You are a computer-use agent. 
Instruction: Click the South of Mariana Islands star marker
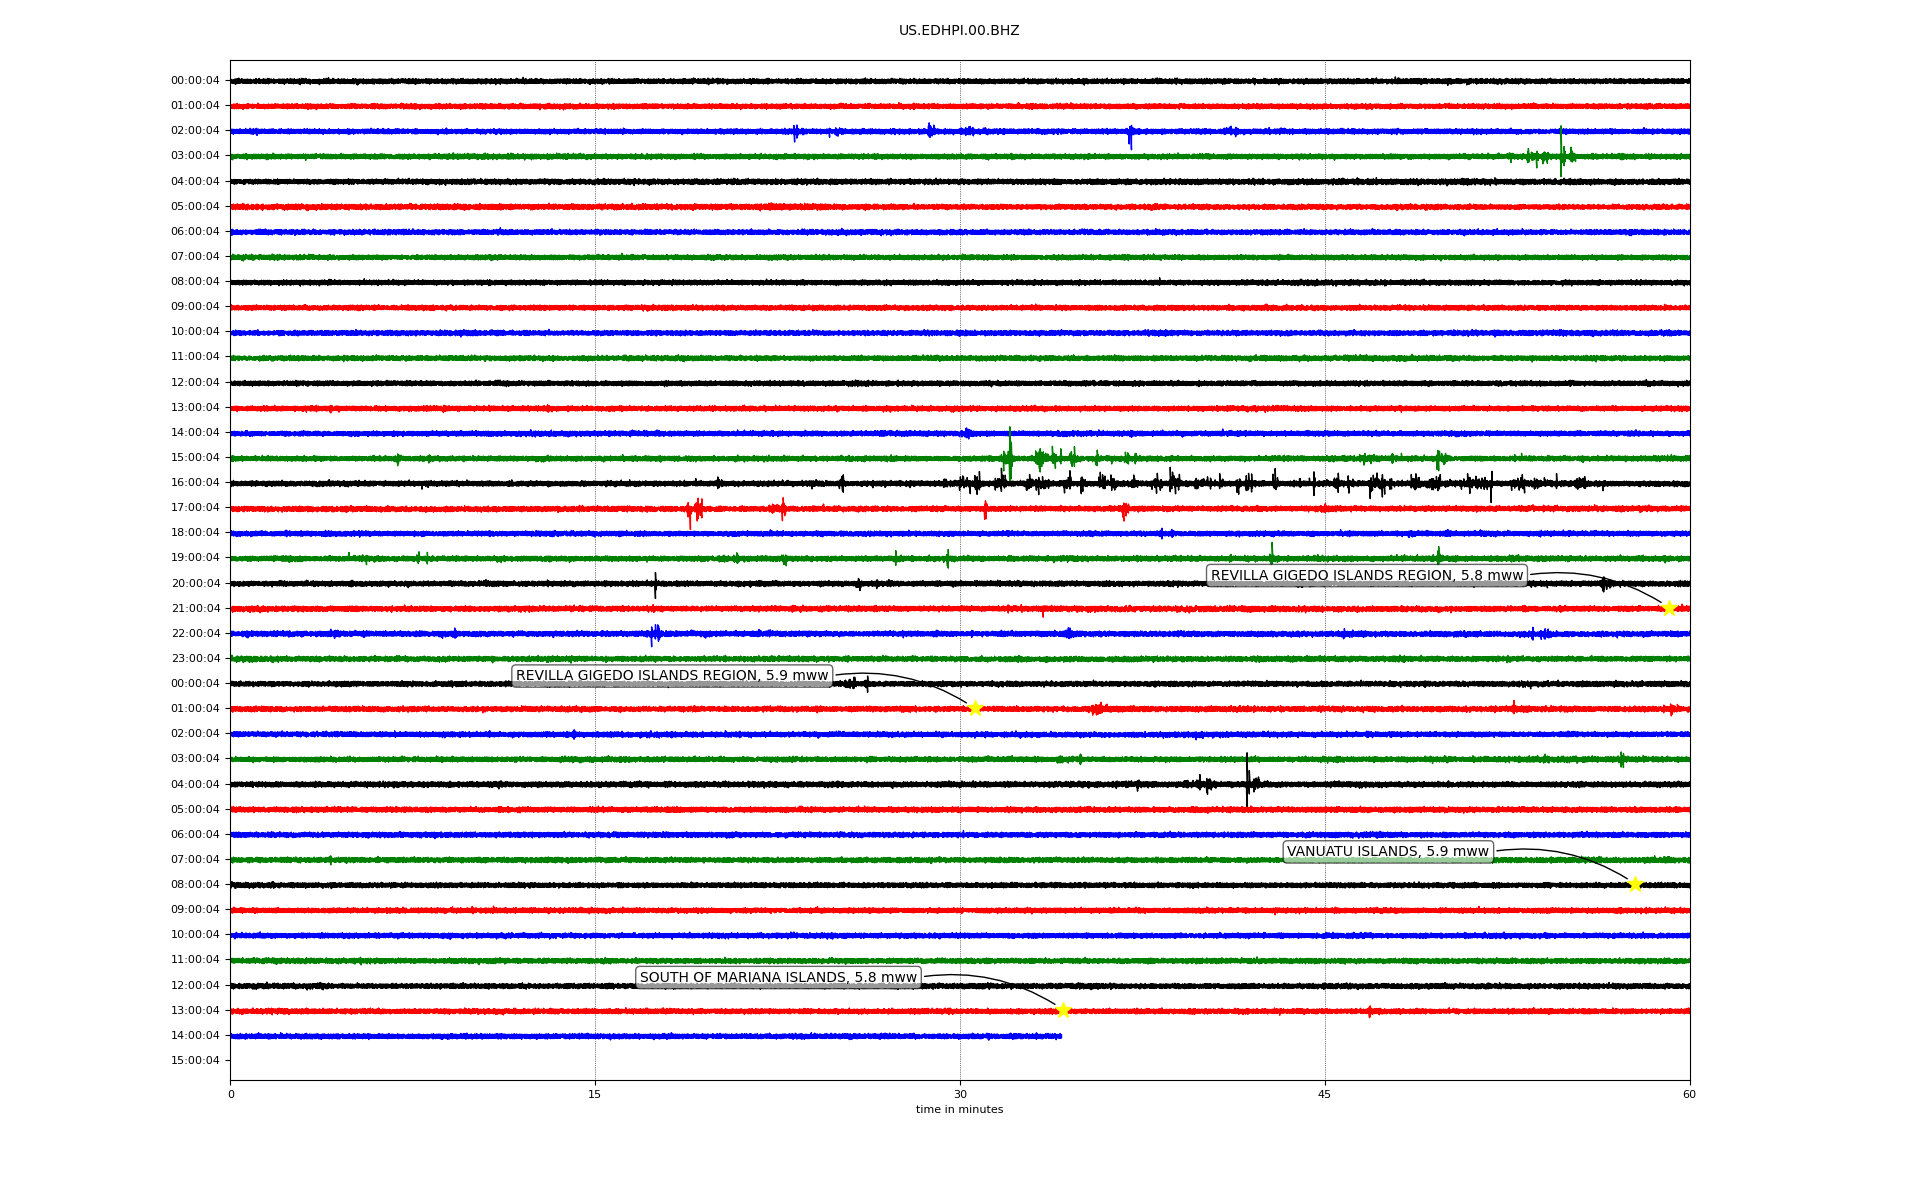click(x=1063, y=1010)
